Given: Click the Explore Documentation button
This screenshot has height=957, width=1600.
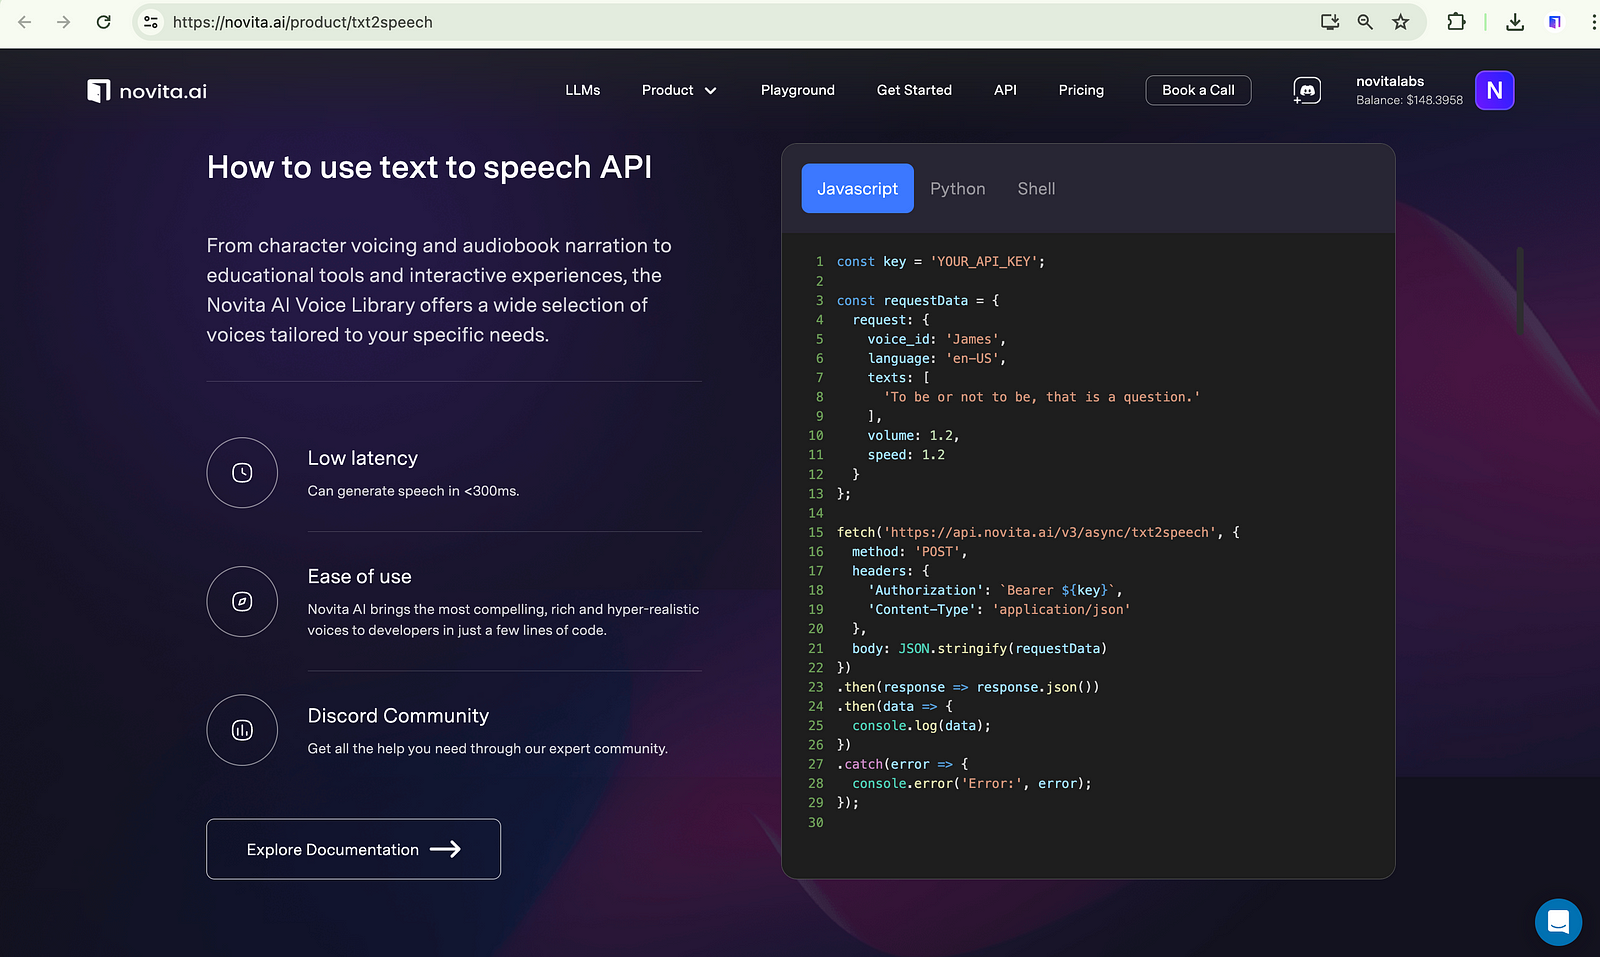Looking at the screenshot, I should click(353, 849).
